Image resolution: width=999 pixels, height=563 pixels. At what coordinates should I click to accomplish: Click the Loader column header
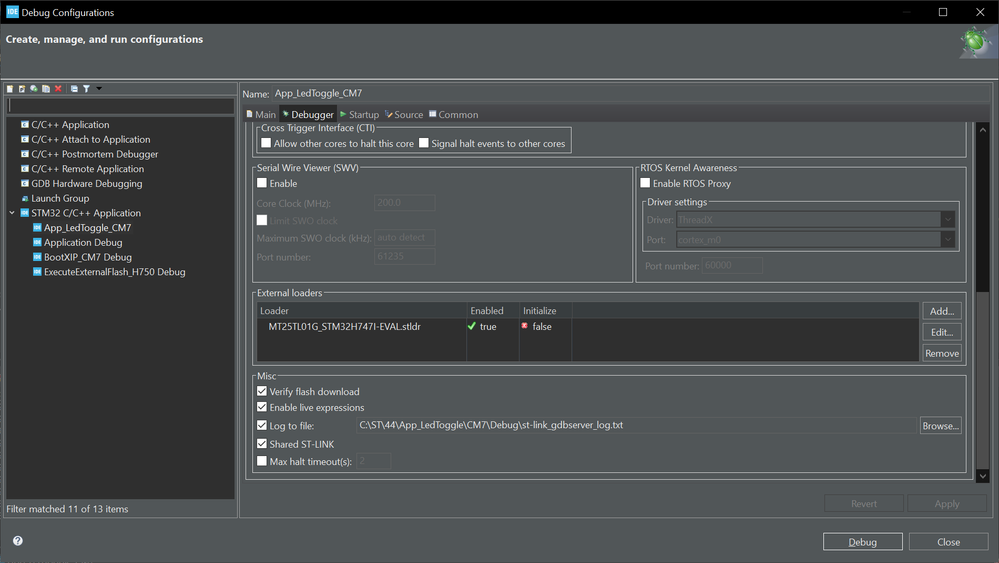tap(362, 311)
